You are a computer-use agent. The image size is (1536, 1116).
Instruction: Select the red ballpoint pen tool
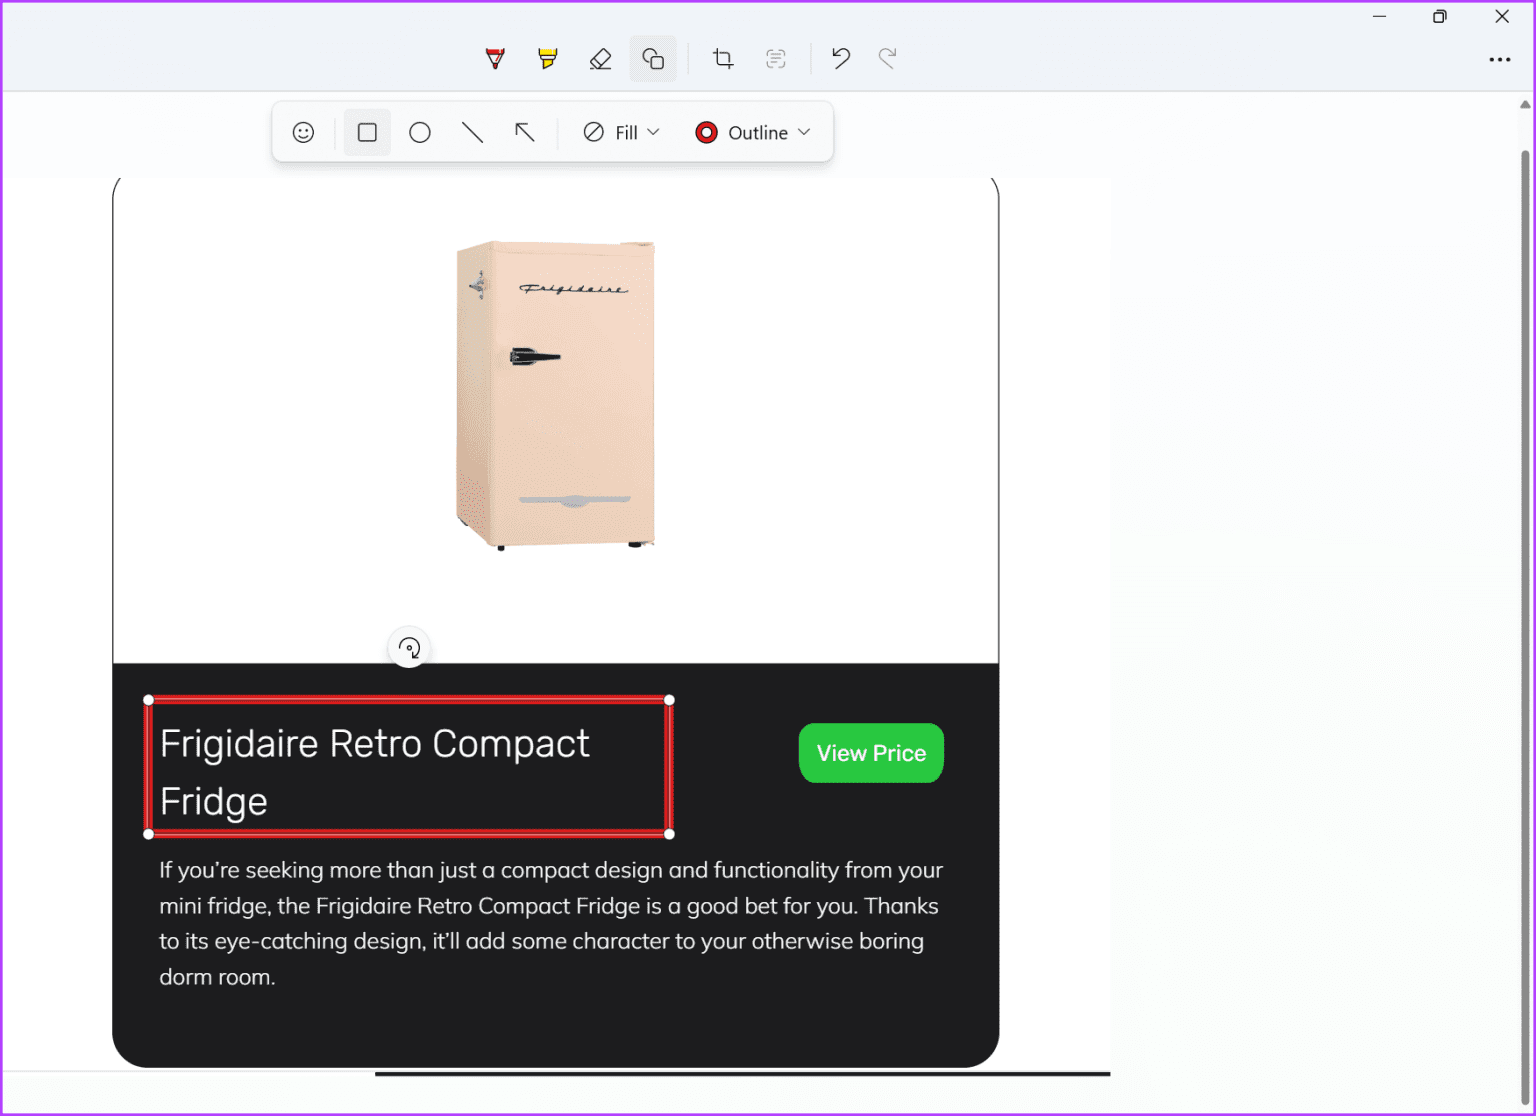[x=495, y=58]
